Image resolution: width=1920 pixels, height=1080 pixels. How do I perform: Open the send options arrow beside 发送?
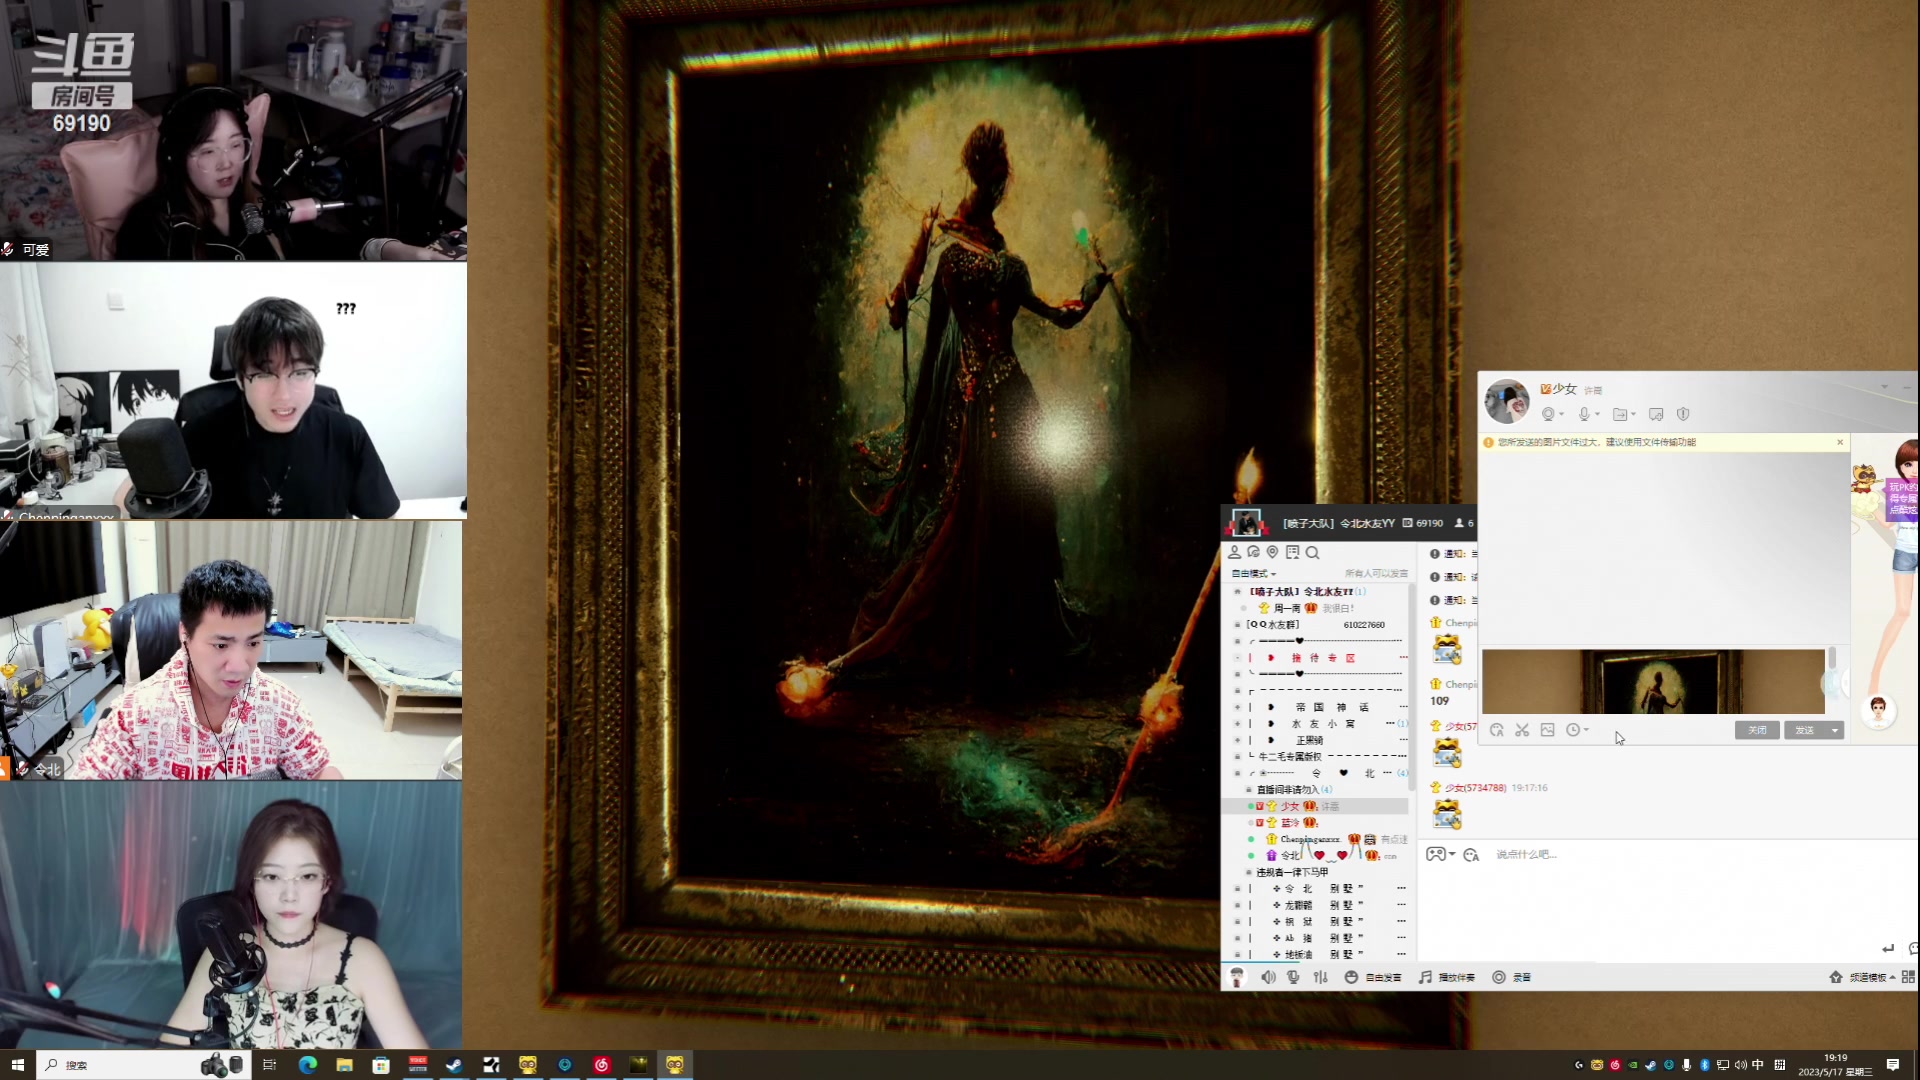(x=1835, y=730)
